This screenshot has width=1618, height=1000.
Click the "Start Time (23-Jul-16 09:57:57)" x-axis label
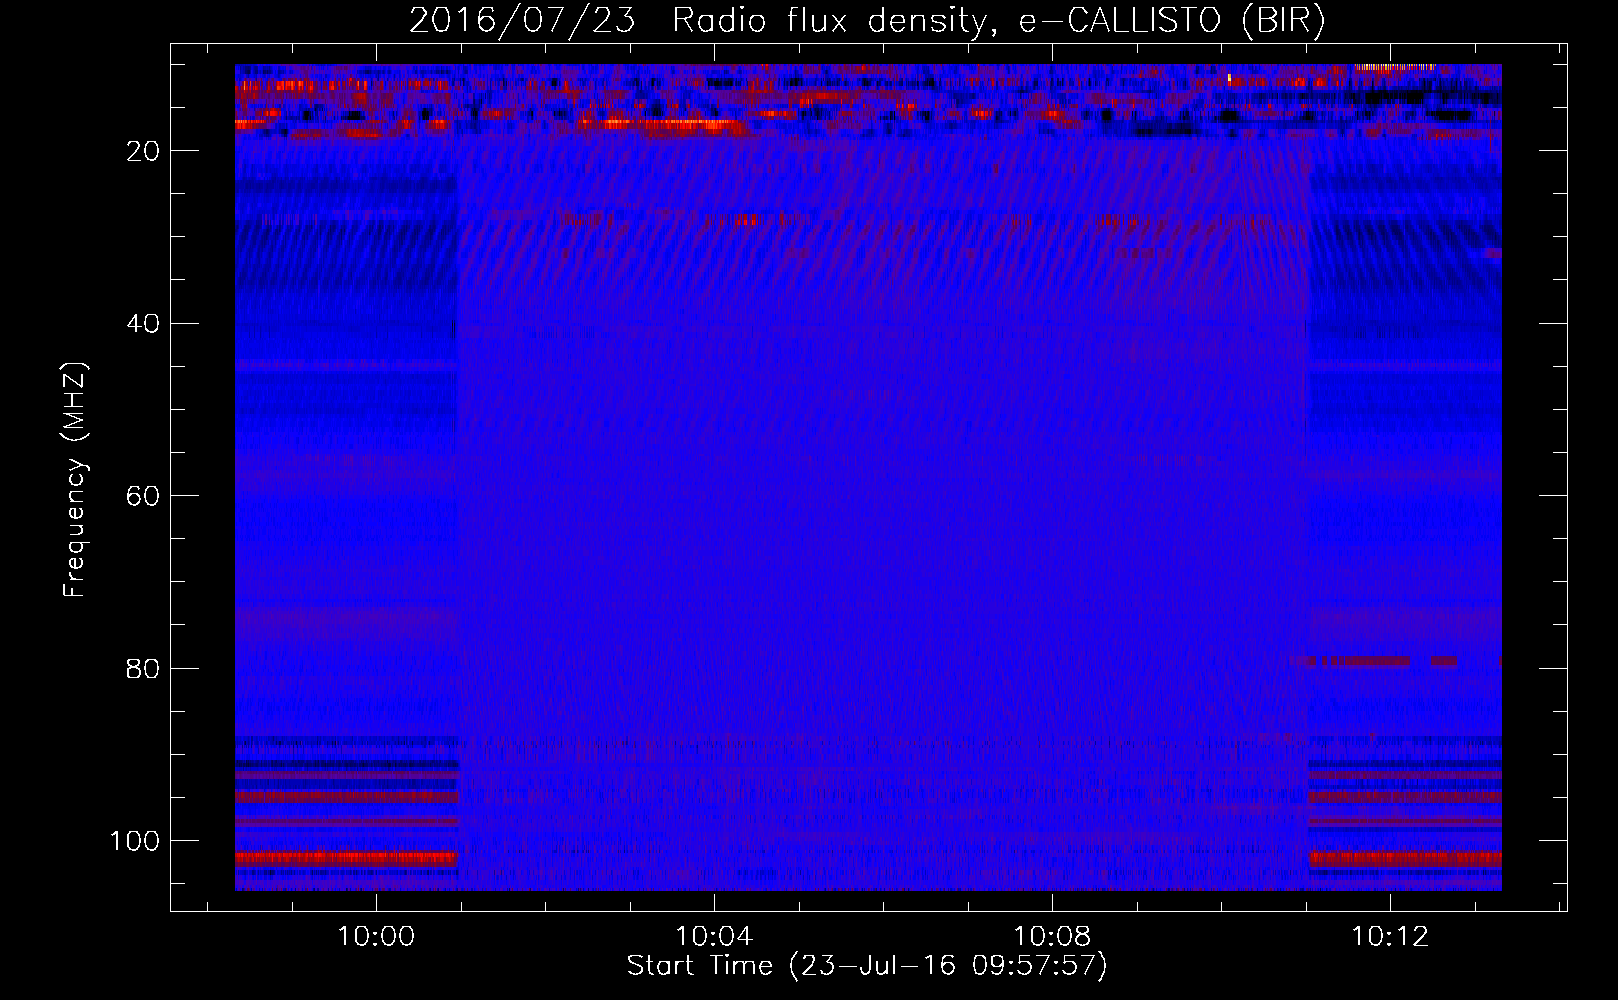pos(867,966)
